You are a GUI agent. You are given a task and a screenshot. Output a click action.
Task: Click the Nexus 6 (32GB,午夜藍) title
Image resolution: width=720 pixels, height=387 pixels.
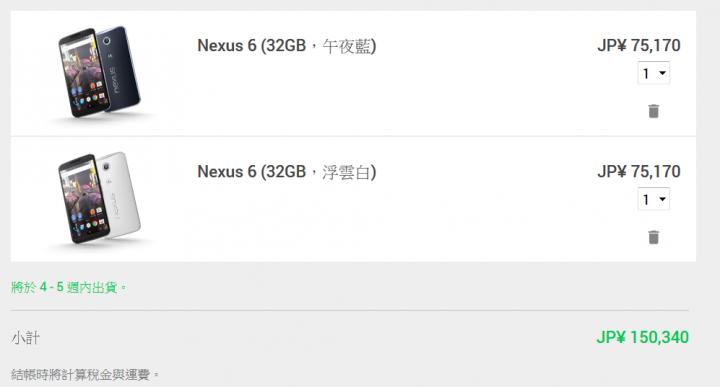click(287, 46)
